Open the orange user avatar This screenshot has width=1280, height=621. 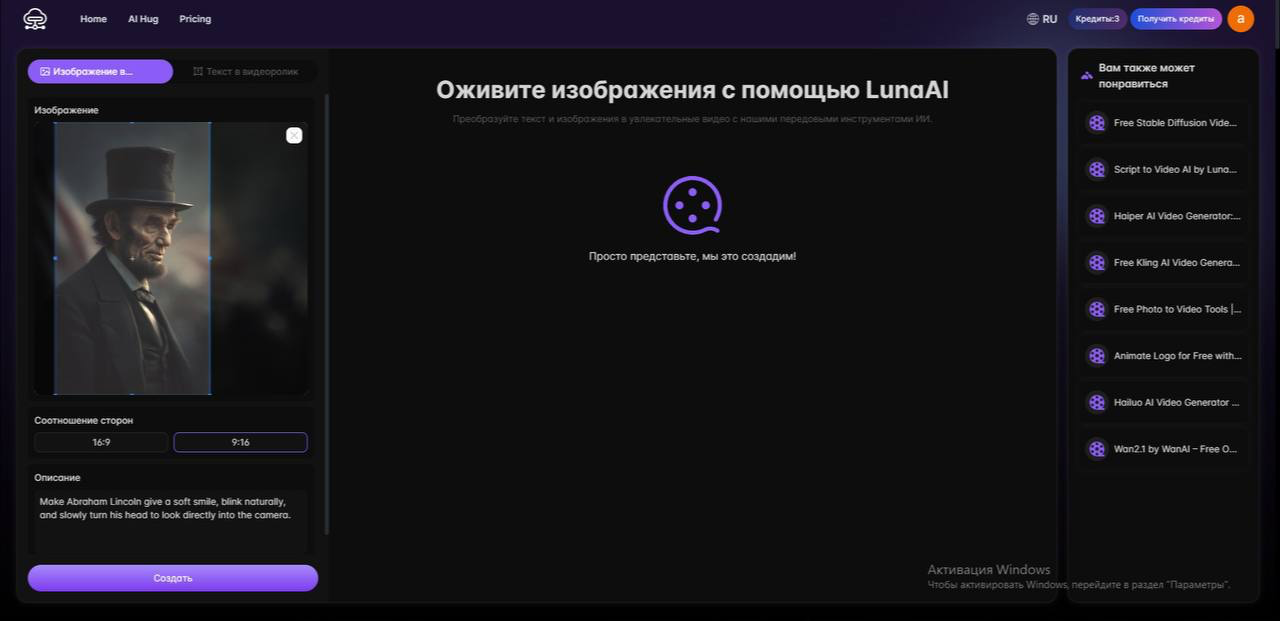tap(1241, 19)
